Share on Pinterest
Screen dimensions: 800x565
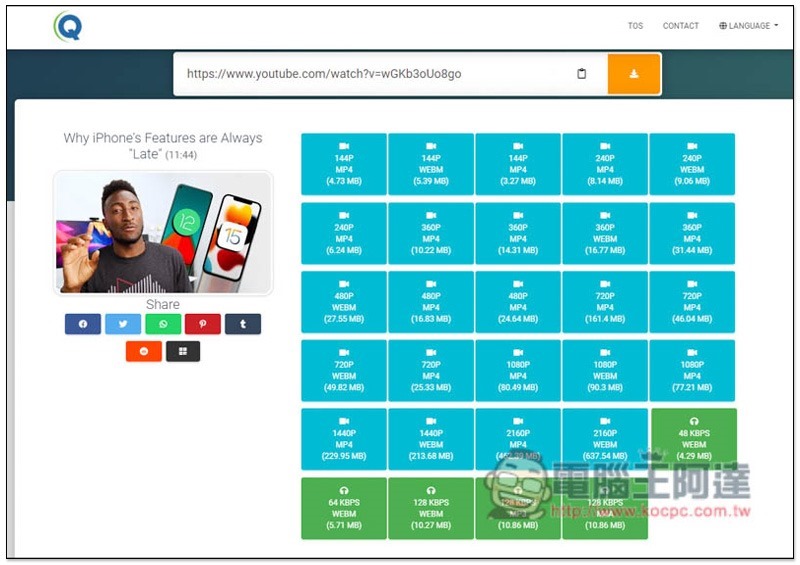(x=203, y=324)
